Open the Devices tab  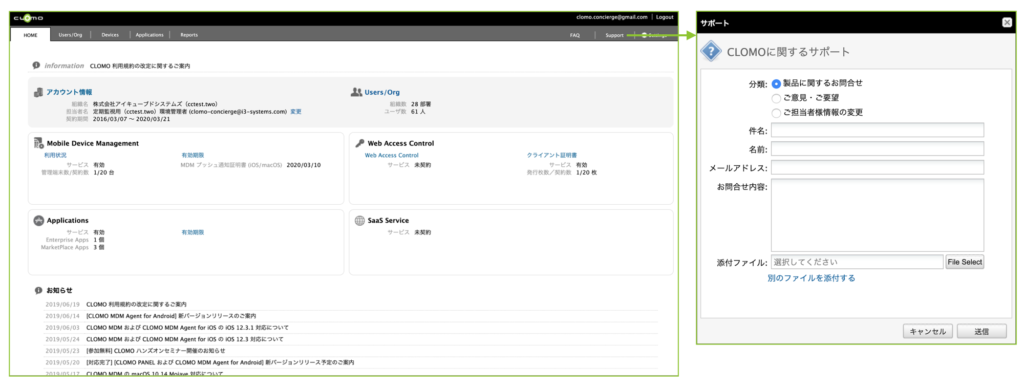point(110,35)
